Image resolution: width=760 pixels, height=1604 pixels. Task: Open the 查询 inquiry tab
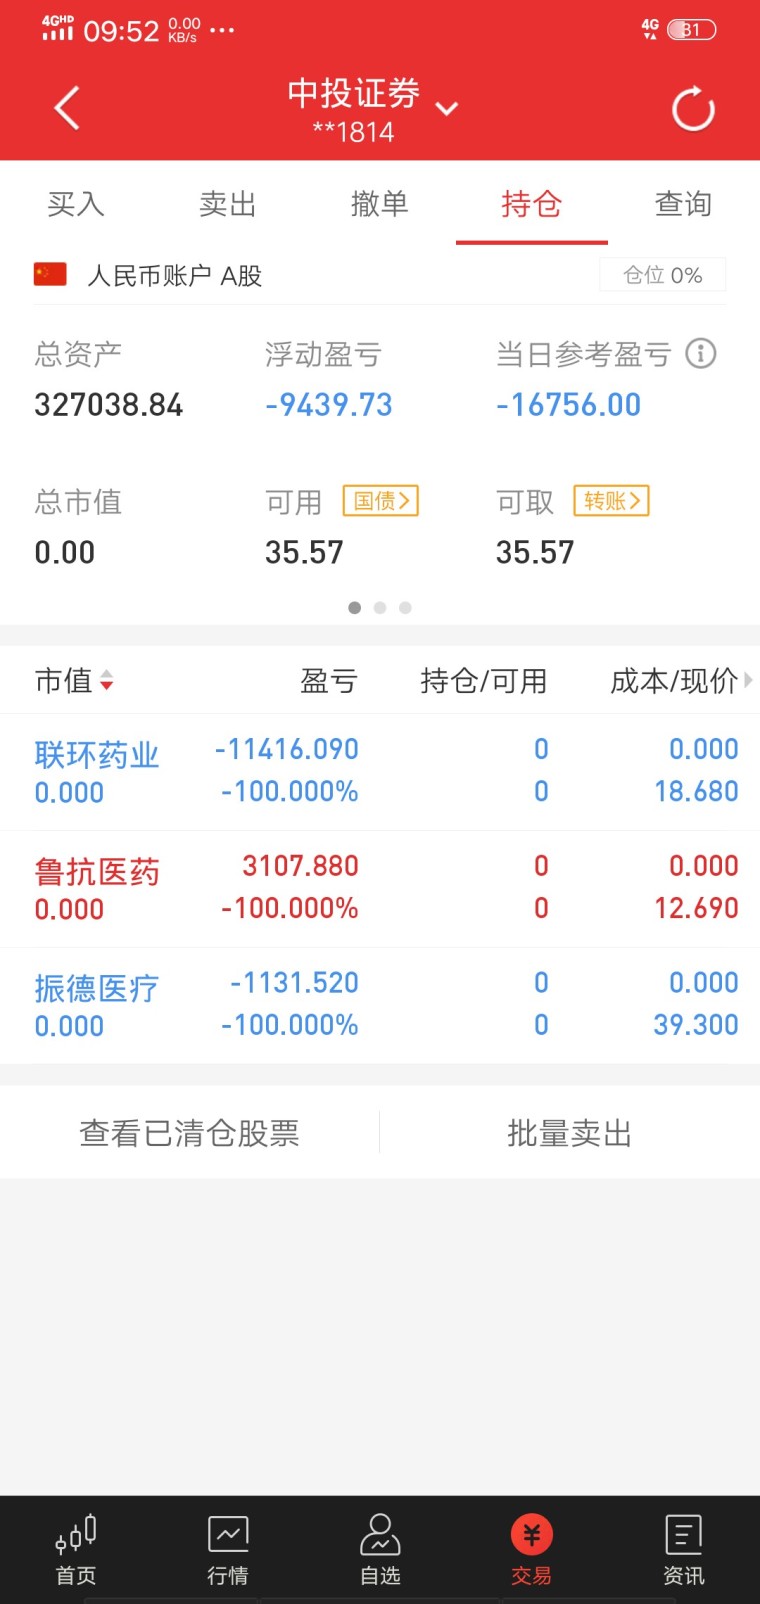click(683, 203)
